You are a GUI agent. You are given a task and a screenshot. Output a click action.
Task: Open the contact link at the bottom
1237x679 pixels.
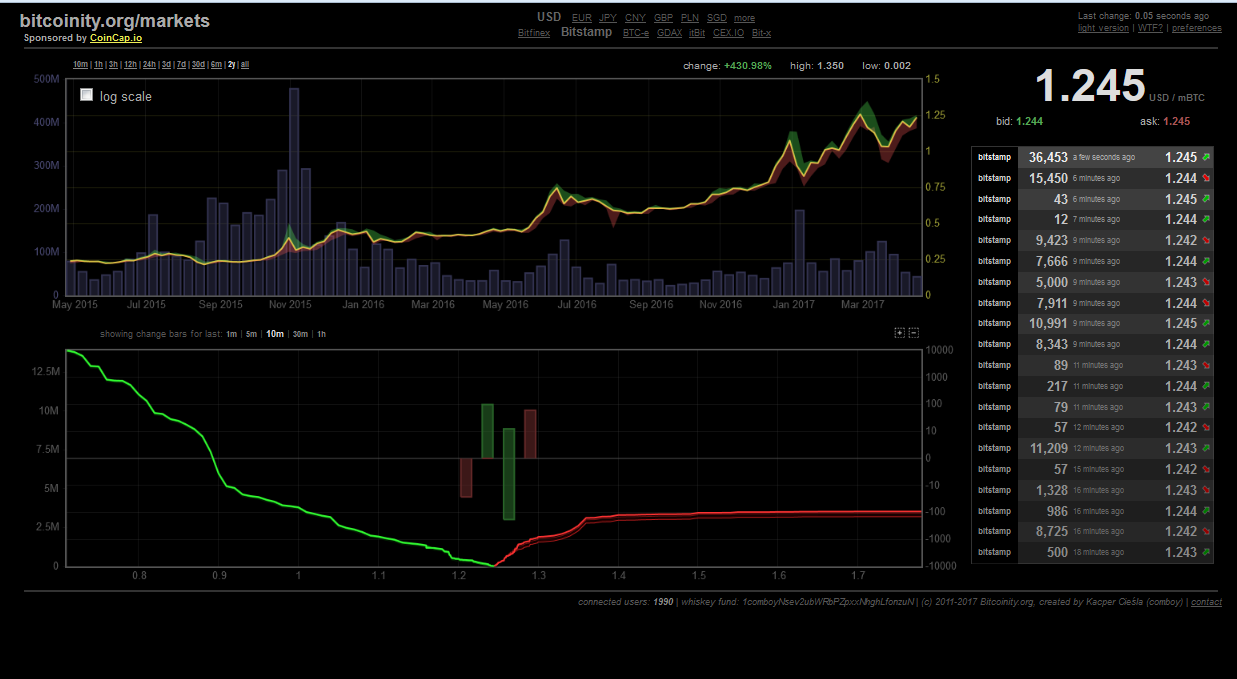tap(1206, 601)
